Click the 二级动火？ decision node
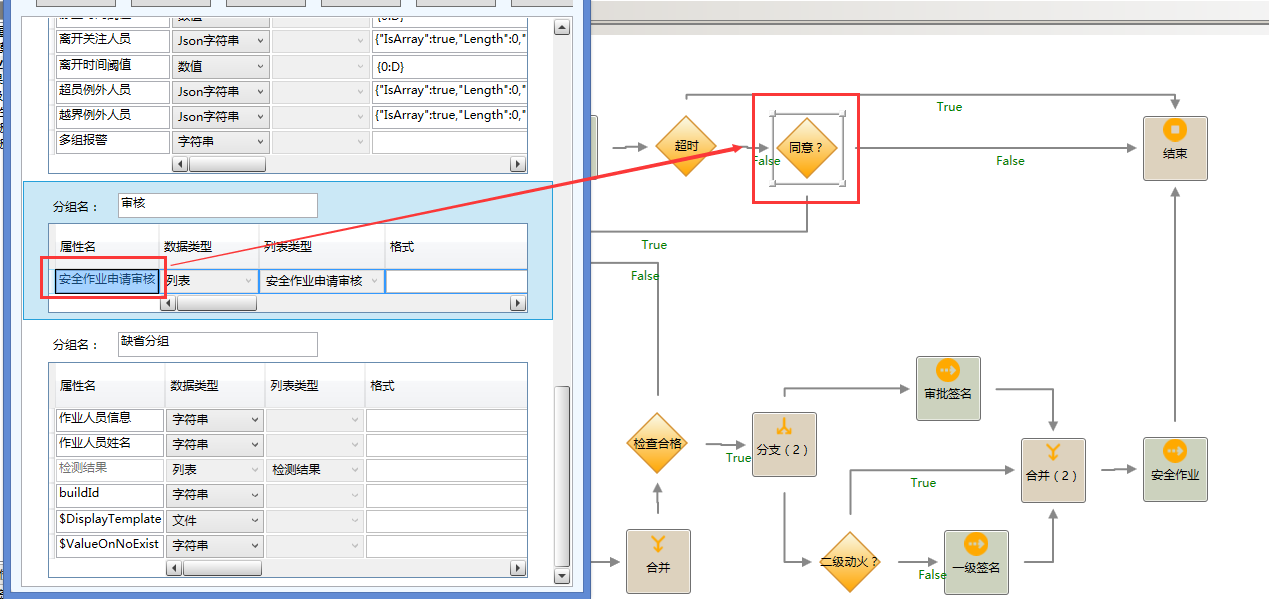 click(x=849, y=562)
